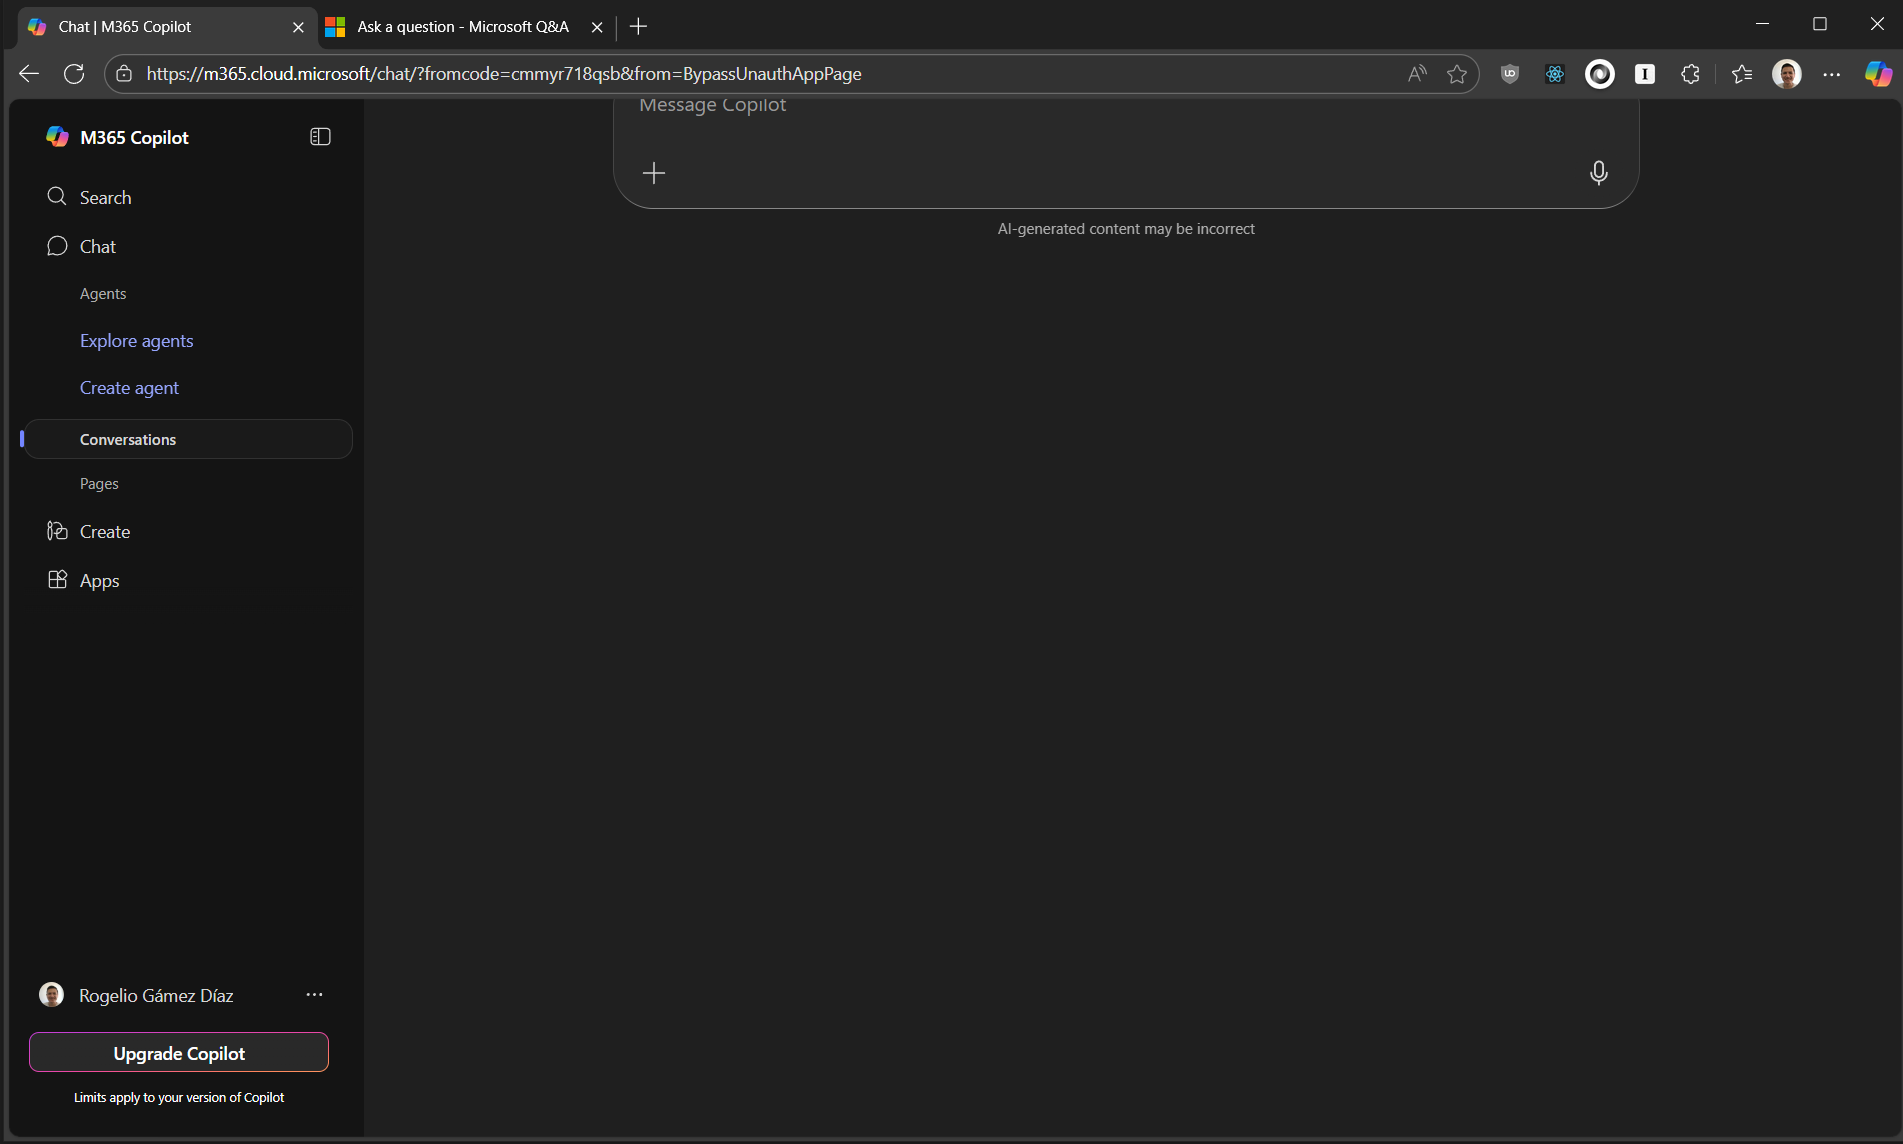The image size is (1903, 1144).
Task: Start voice input with the microphone icon
Action: (x=1599, y=173)
